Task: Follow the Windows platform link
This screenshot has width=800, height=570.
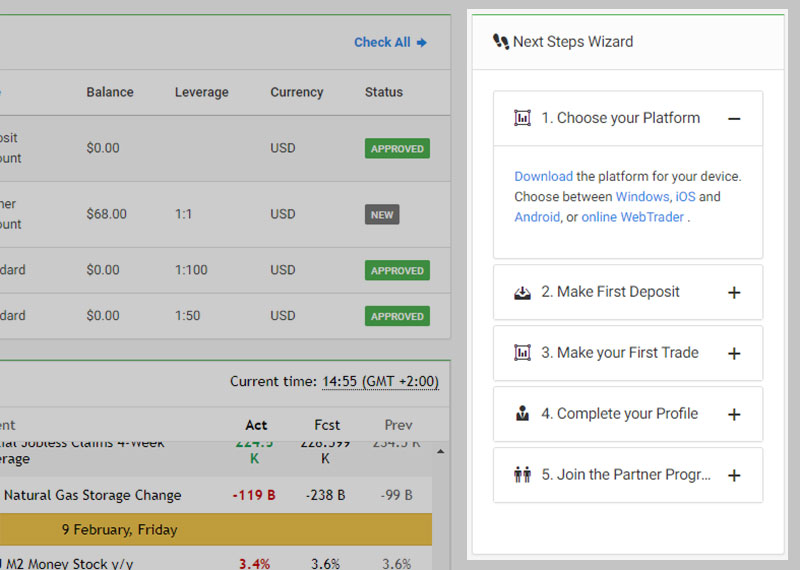Action: (642, 197)
